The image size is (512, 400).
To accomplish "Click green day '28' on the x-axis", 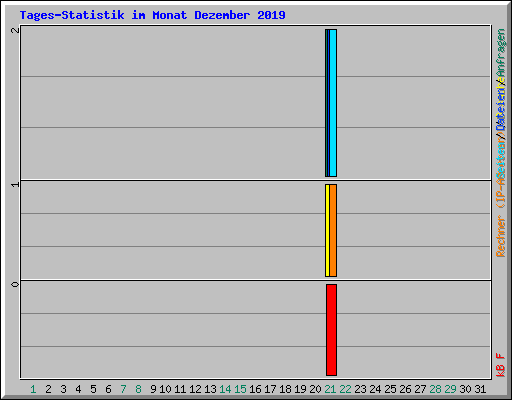I will click(435, 389).
